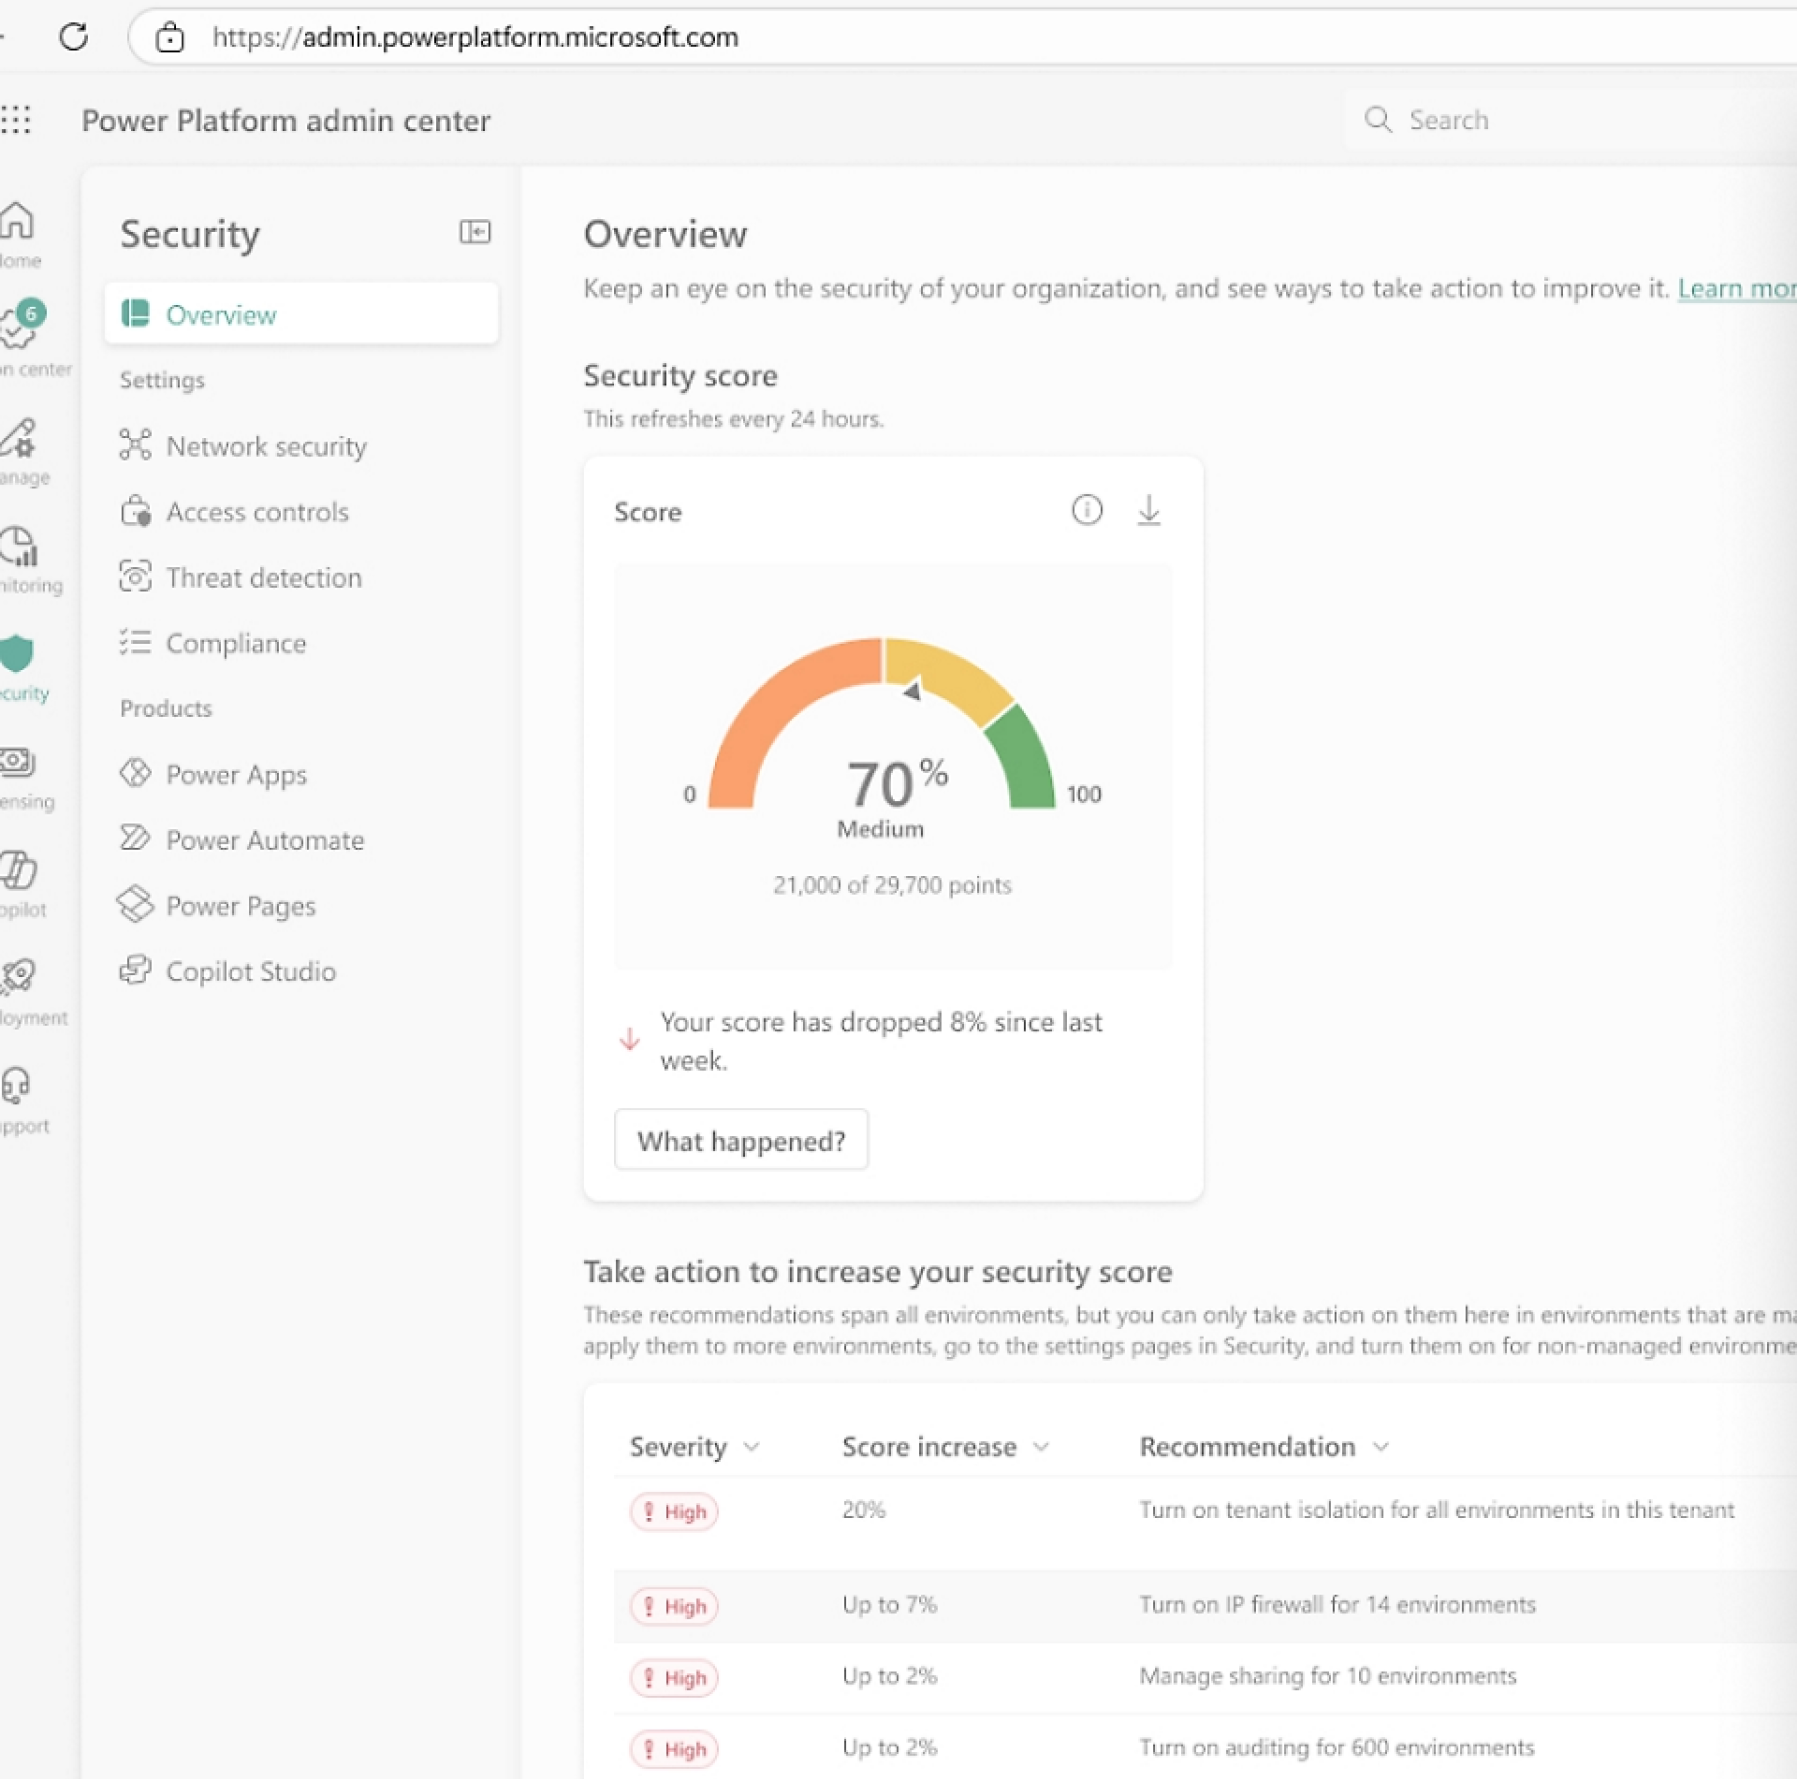Open the Recommendation column dropdown

(x=1381, y=1447)
